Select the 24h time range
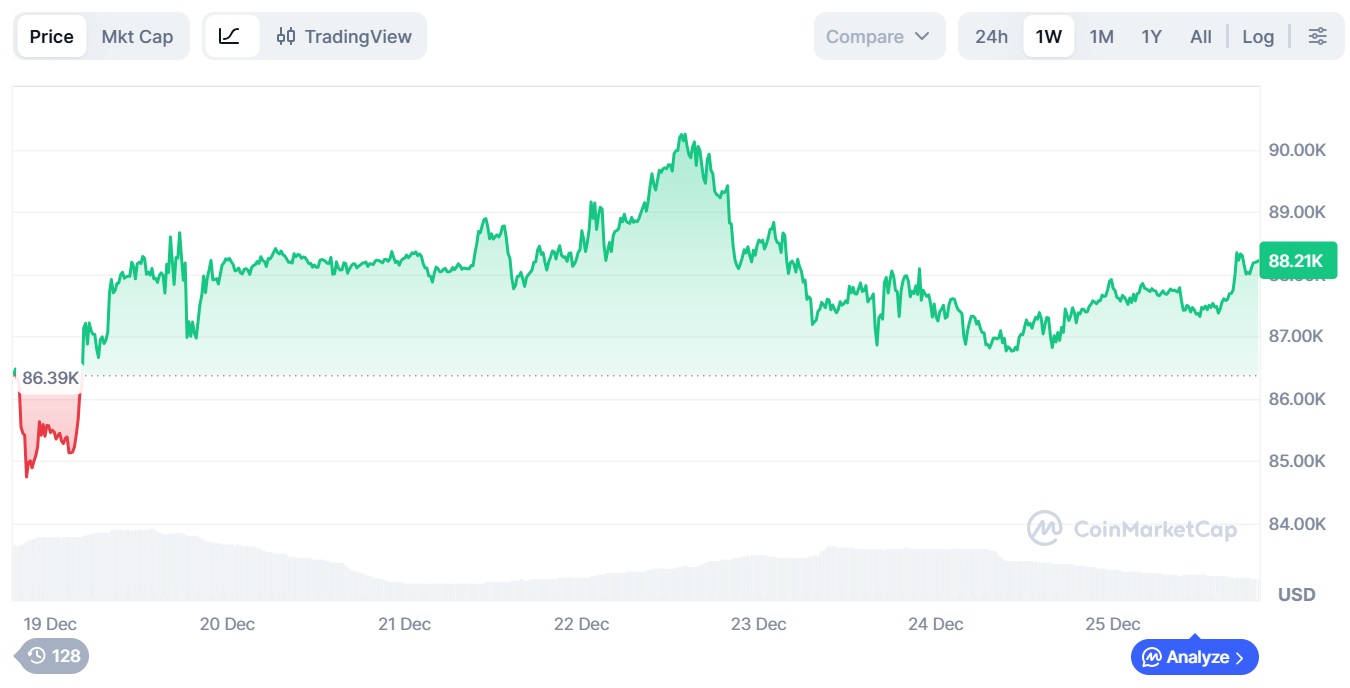Viewport: 1350px width, 688px height. pos(991,37)
